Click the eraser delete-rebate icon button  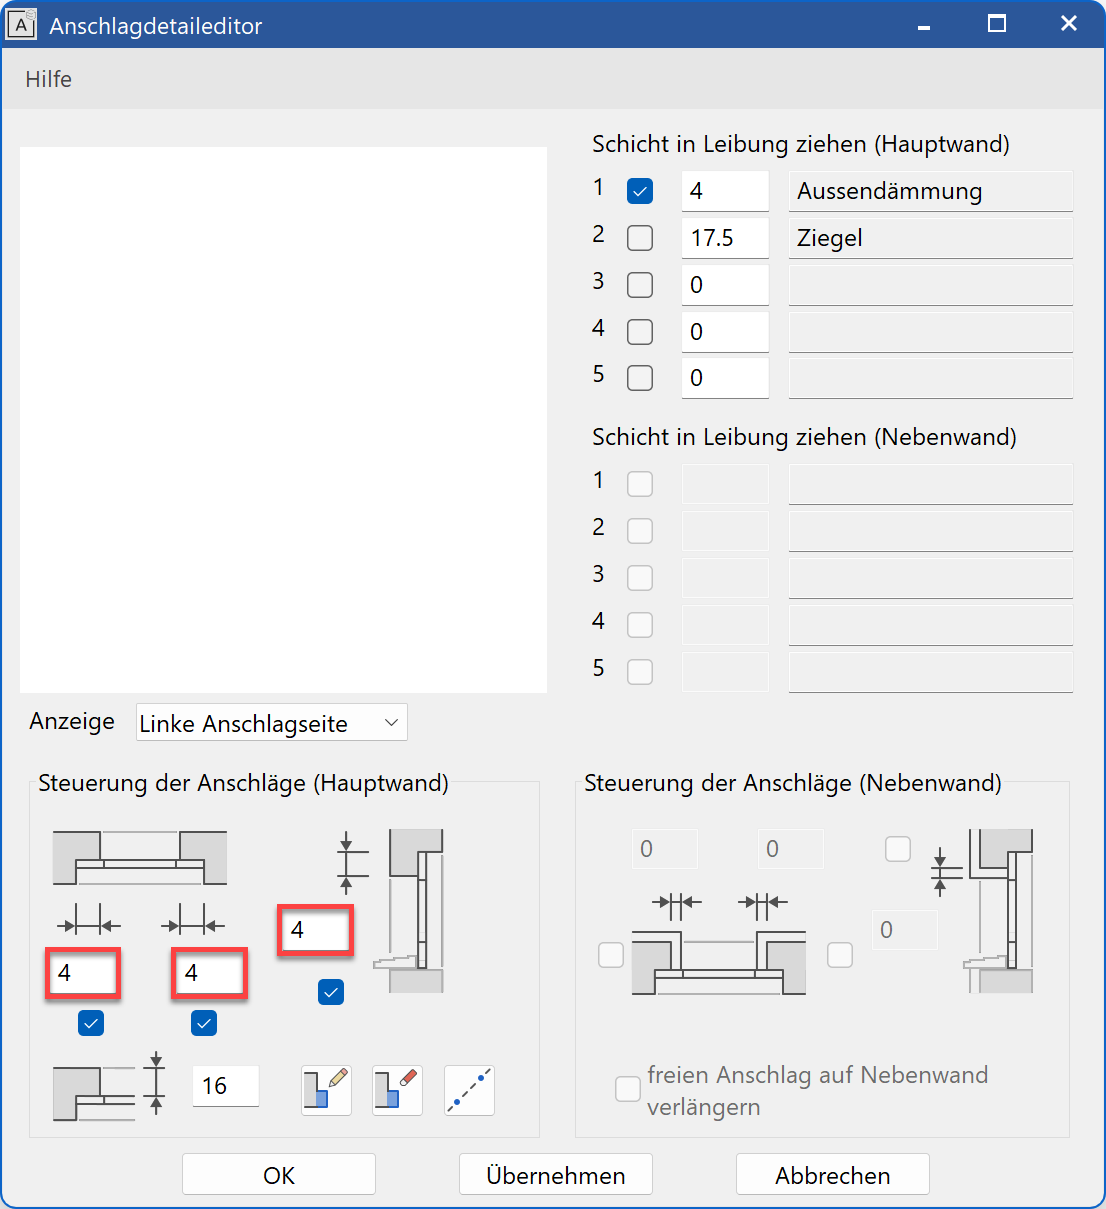pyautogui.click(x=397, y=1090)
